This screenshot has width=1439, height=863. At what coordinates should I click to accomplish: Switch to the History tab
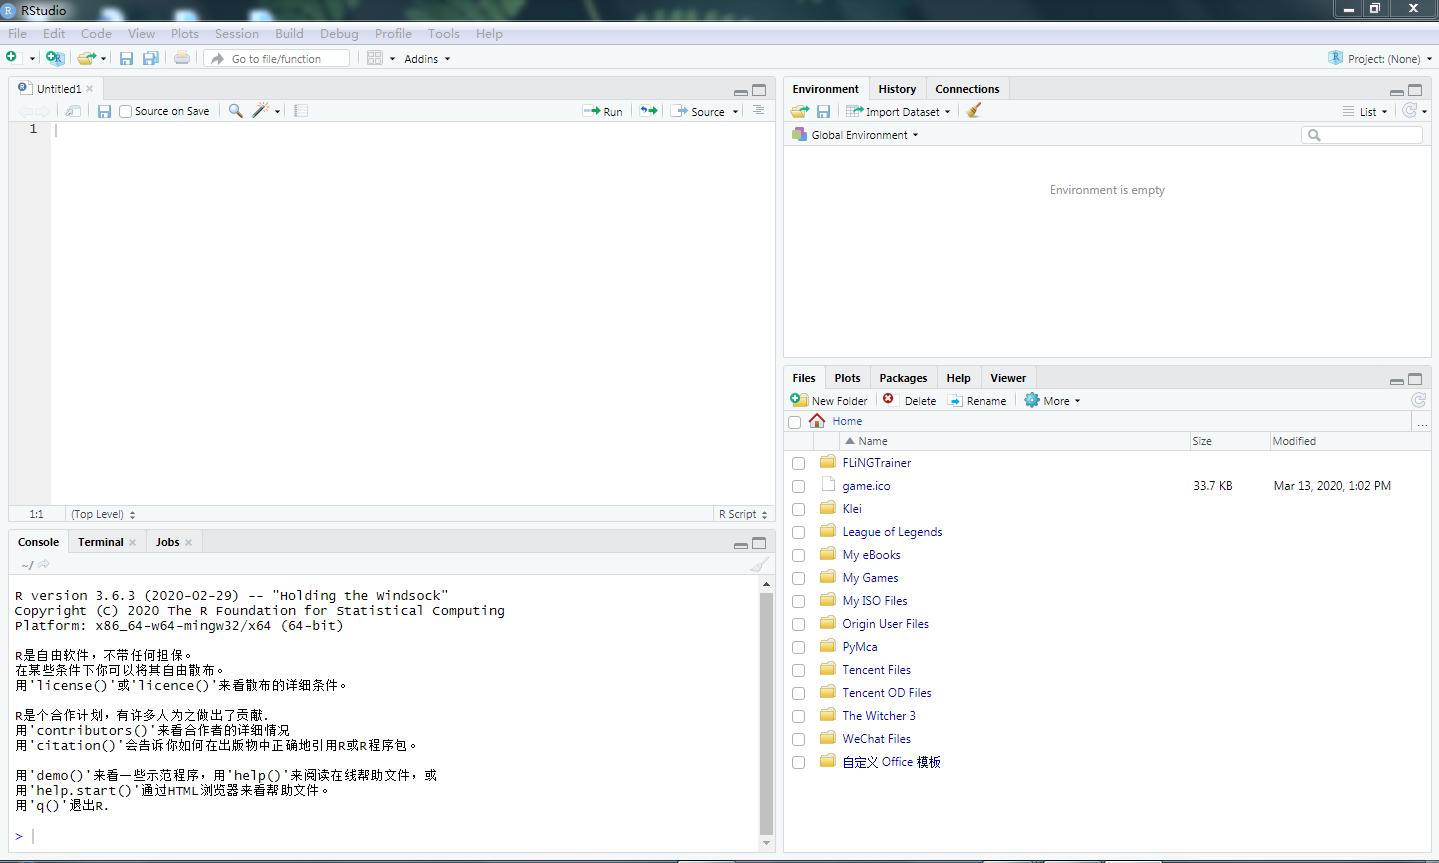click(x=897, y=89)
